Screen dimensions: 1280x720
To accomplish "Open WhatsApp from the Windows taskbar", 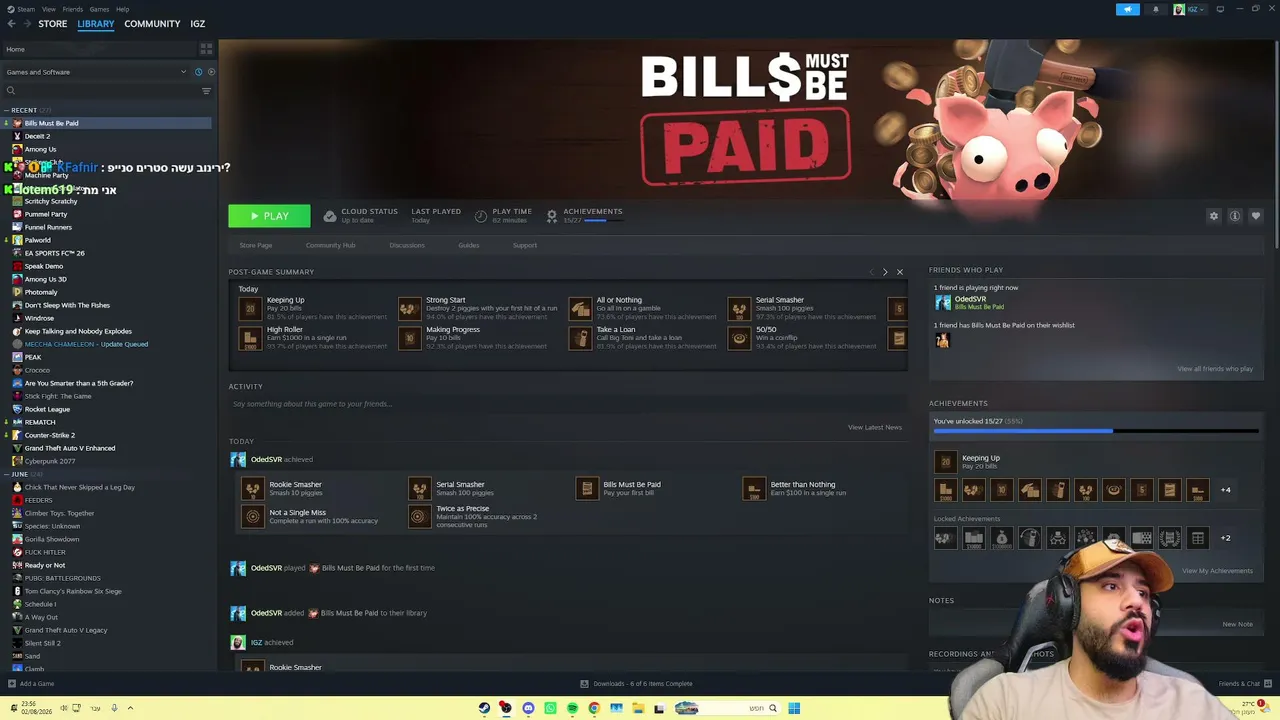I will tap(550, 708).
